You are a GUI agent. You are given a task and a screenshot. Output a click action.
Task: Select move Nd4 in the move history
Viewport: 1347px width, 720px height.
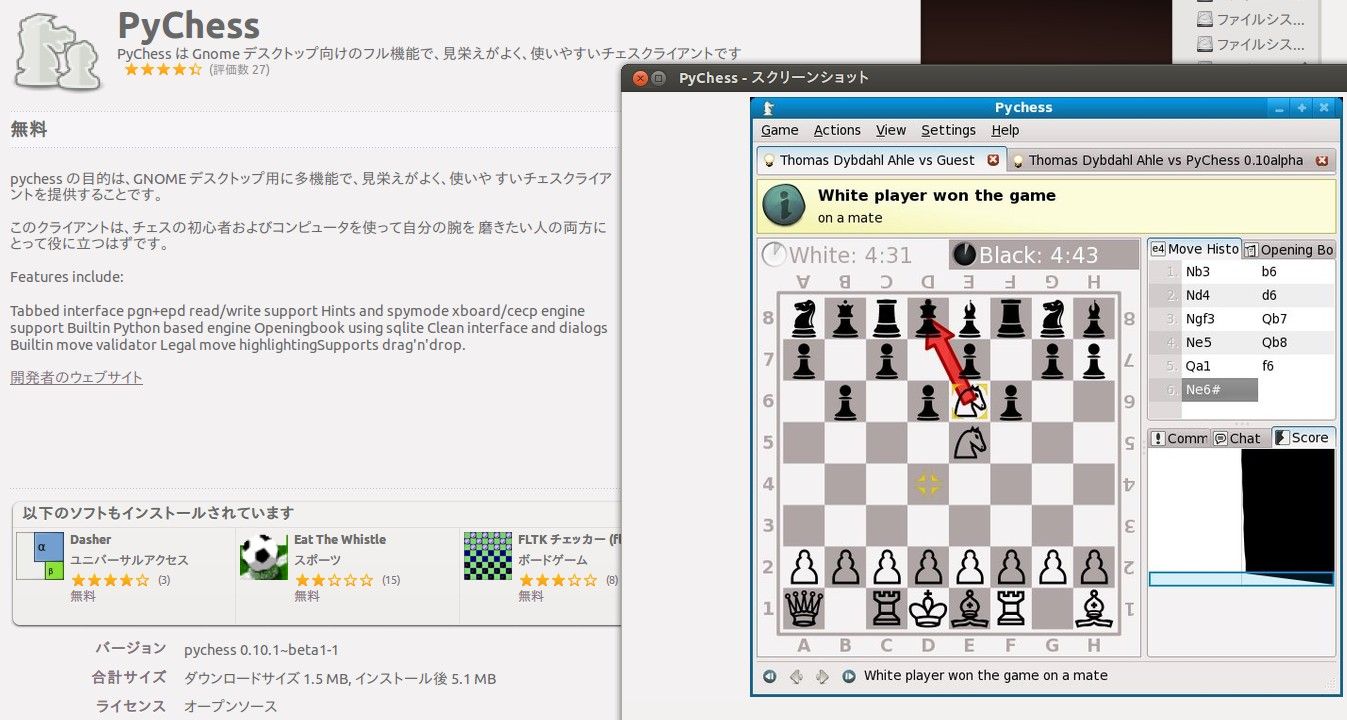(1198, 295)
